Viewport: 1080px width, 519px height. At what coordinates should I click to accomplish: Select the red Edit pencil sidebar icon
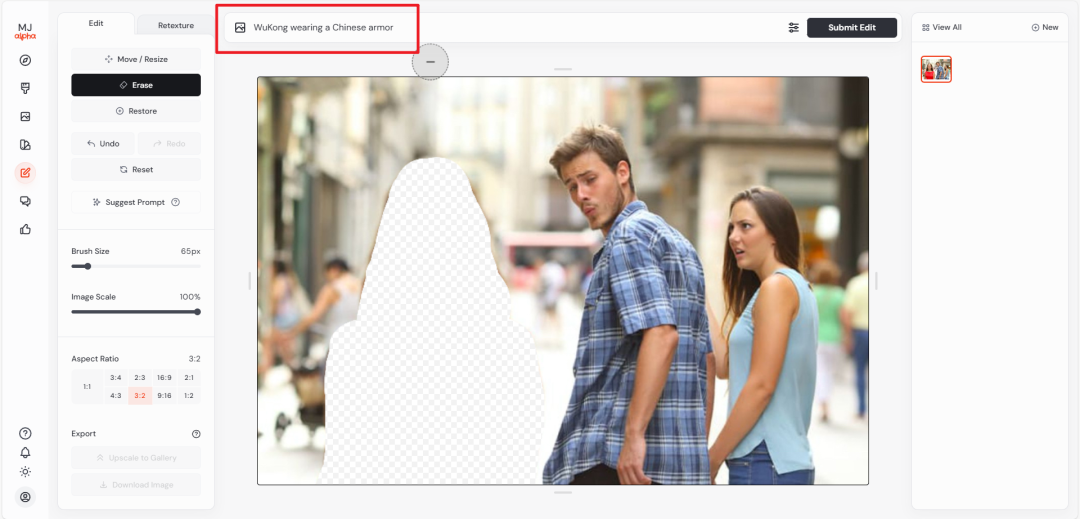pos(25,173)
